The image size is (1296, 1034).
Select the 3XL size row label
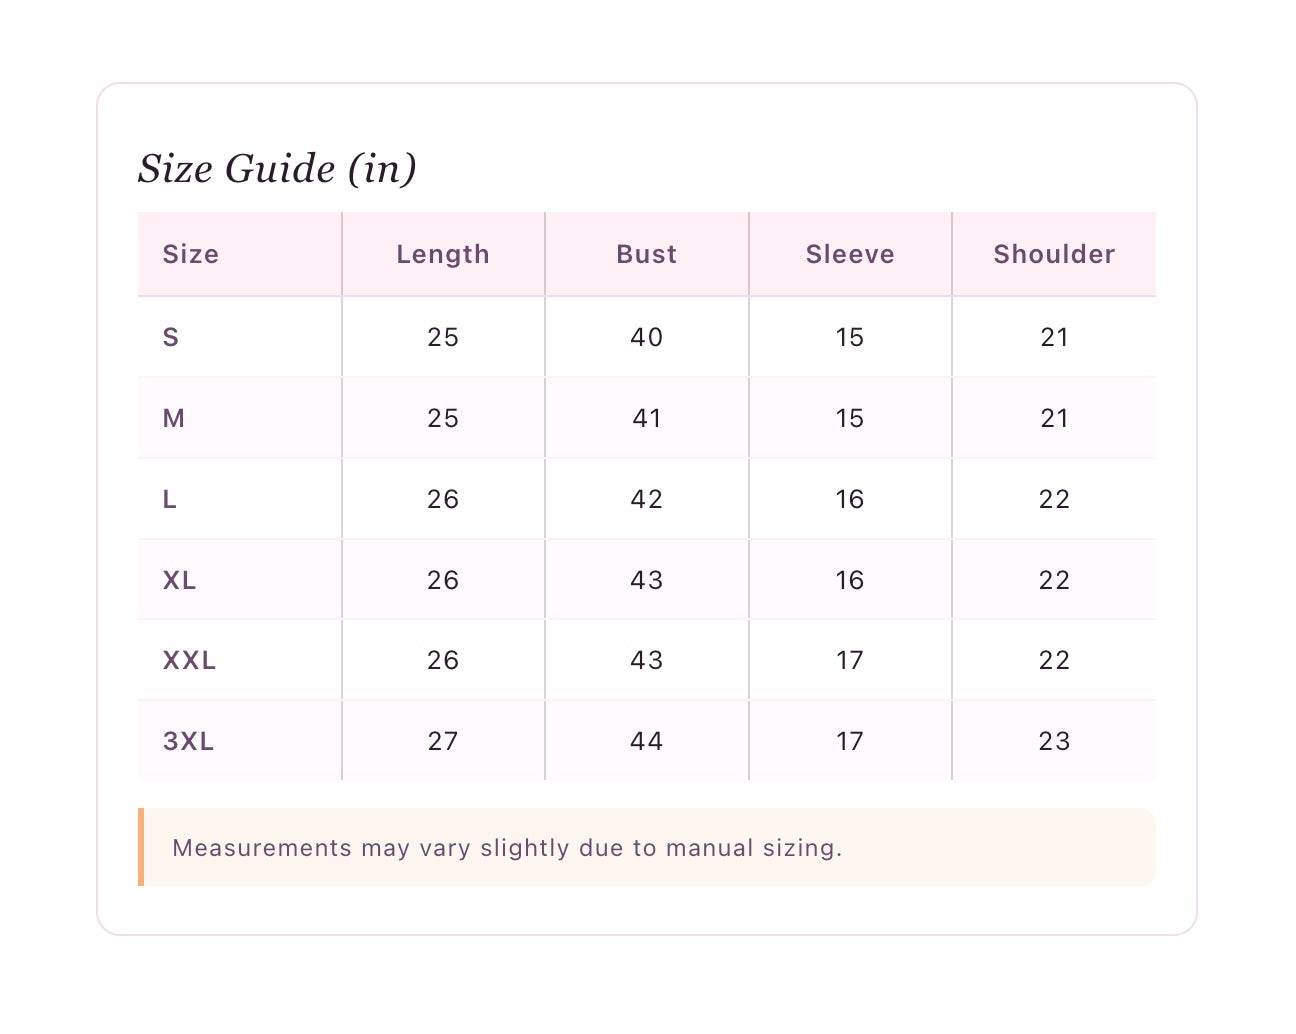[x=188, y=741]
